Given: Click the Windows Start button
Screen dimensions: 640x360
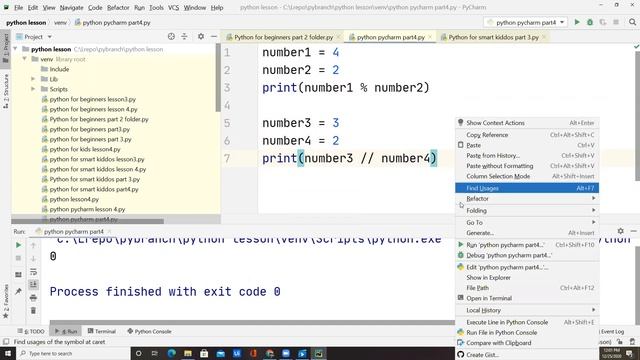Looking at the screenshot, I should [7, 353].
